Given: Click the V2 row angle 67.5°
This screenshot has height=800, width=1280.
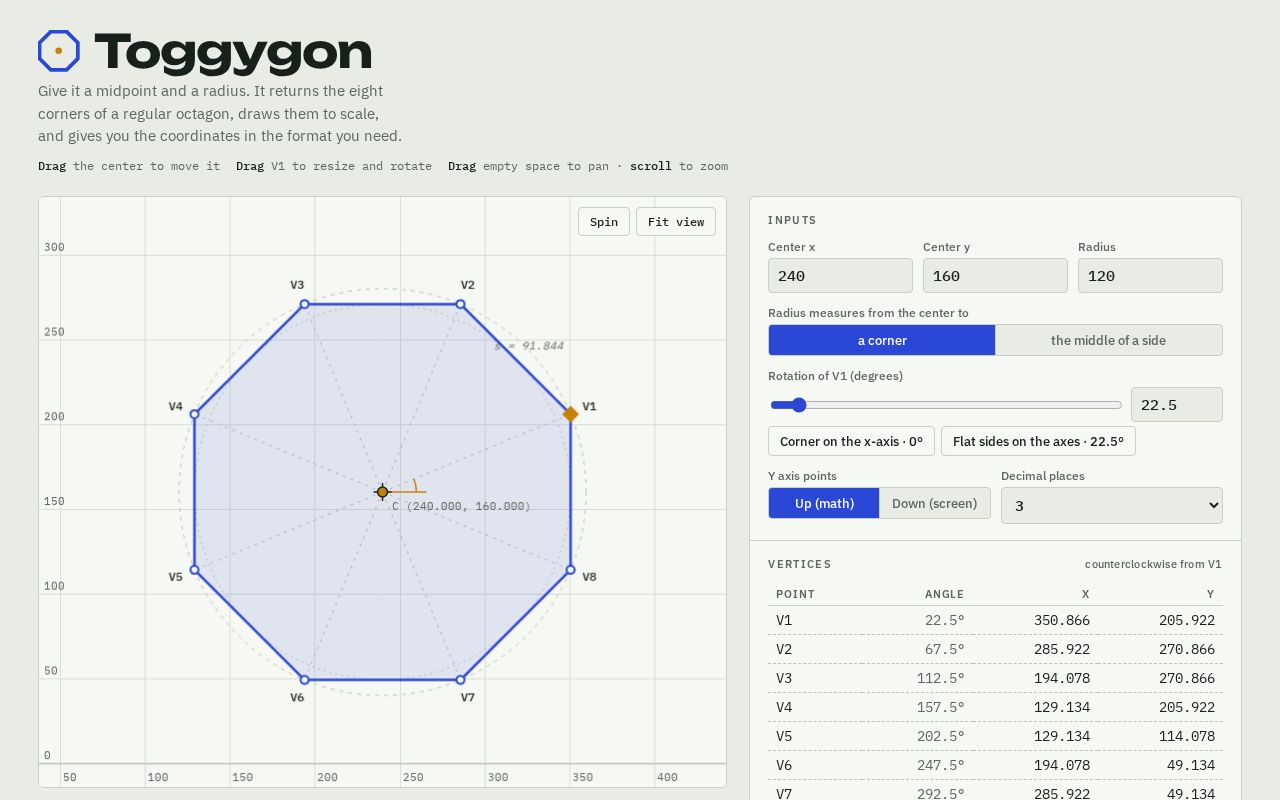Looking at the screenshot, I should pyautogui.click(x=945, y=649).
